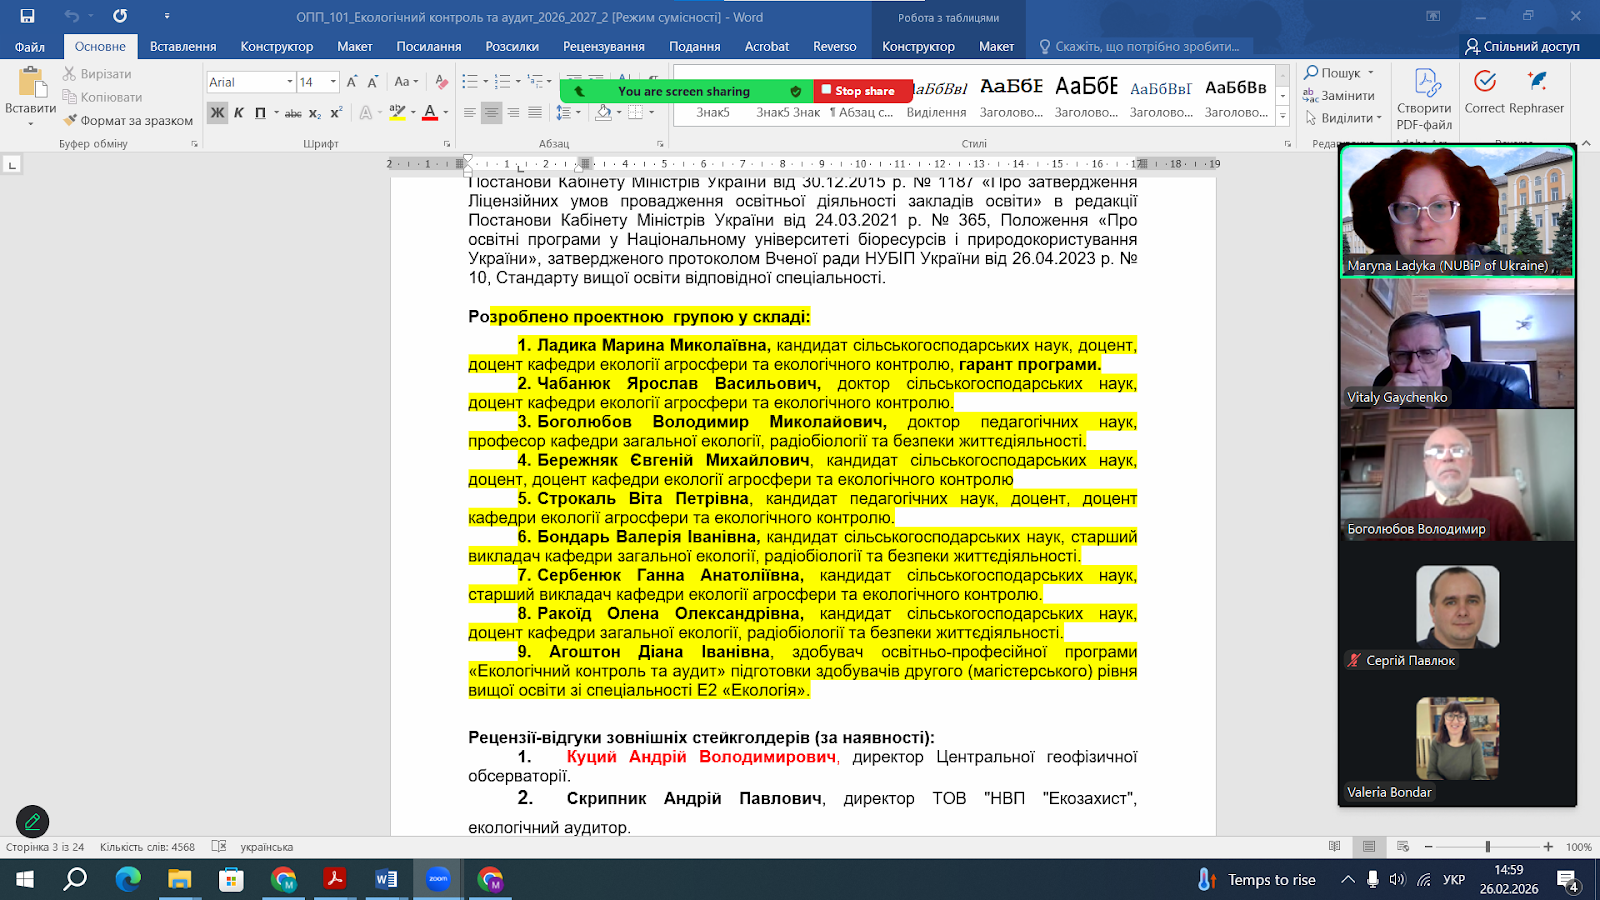Expand the styles gallery more arrow

coord(1283,116)
